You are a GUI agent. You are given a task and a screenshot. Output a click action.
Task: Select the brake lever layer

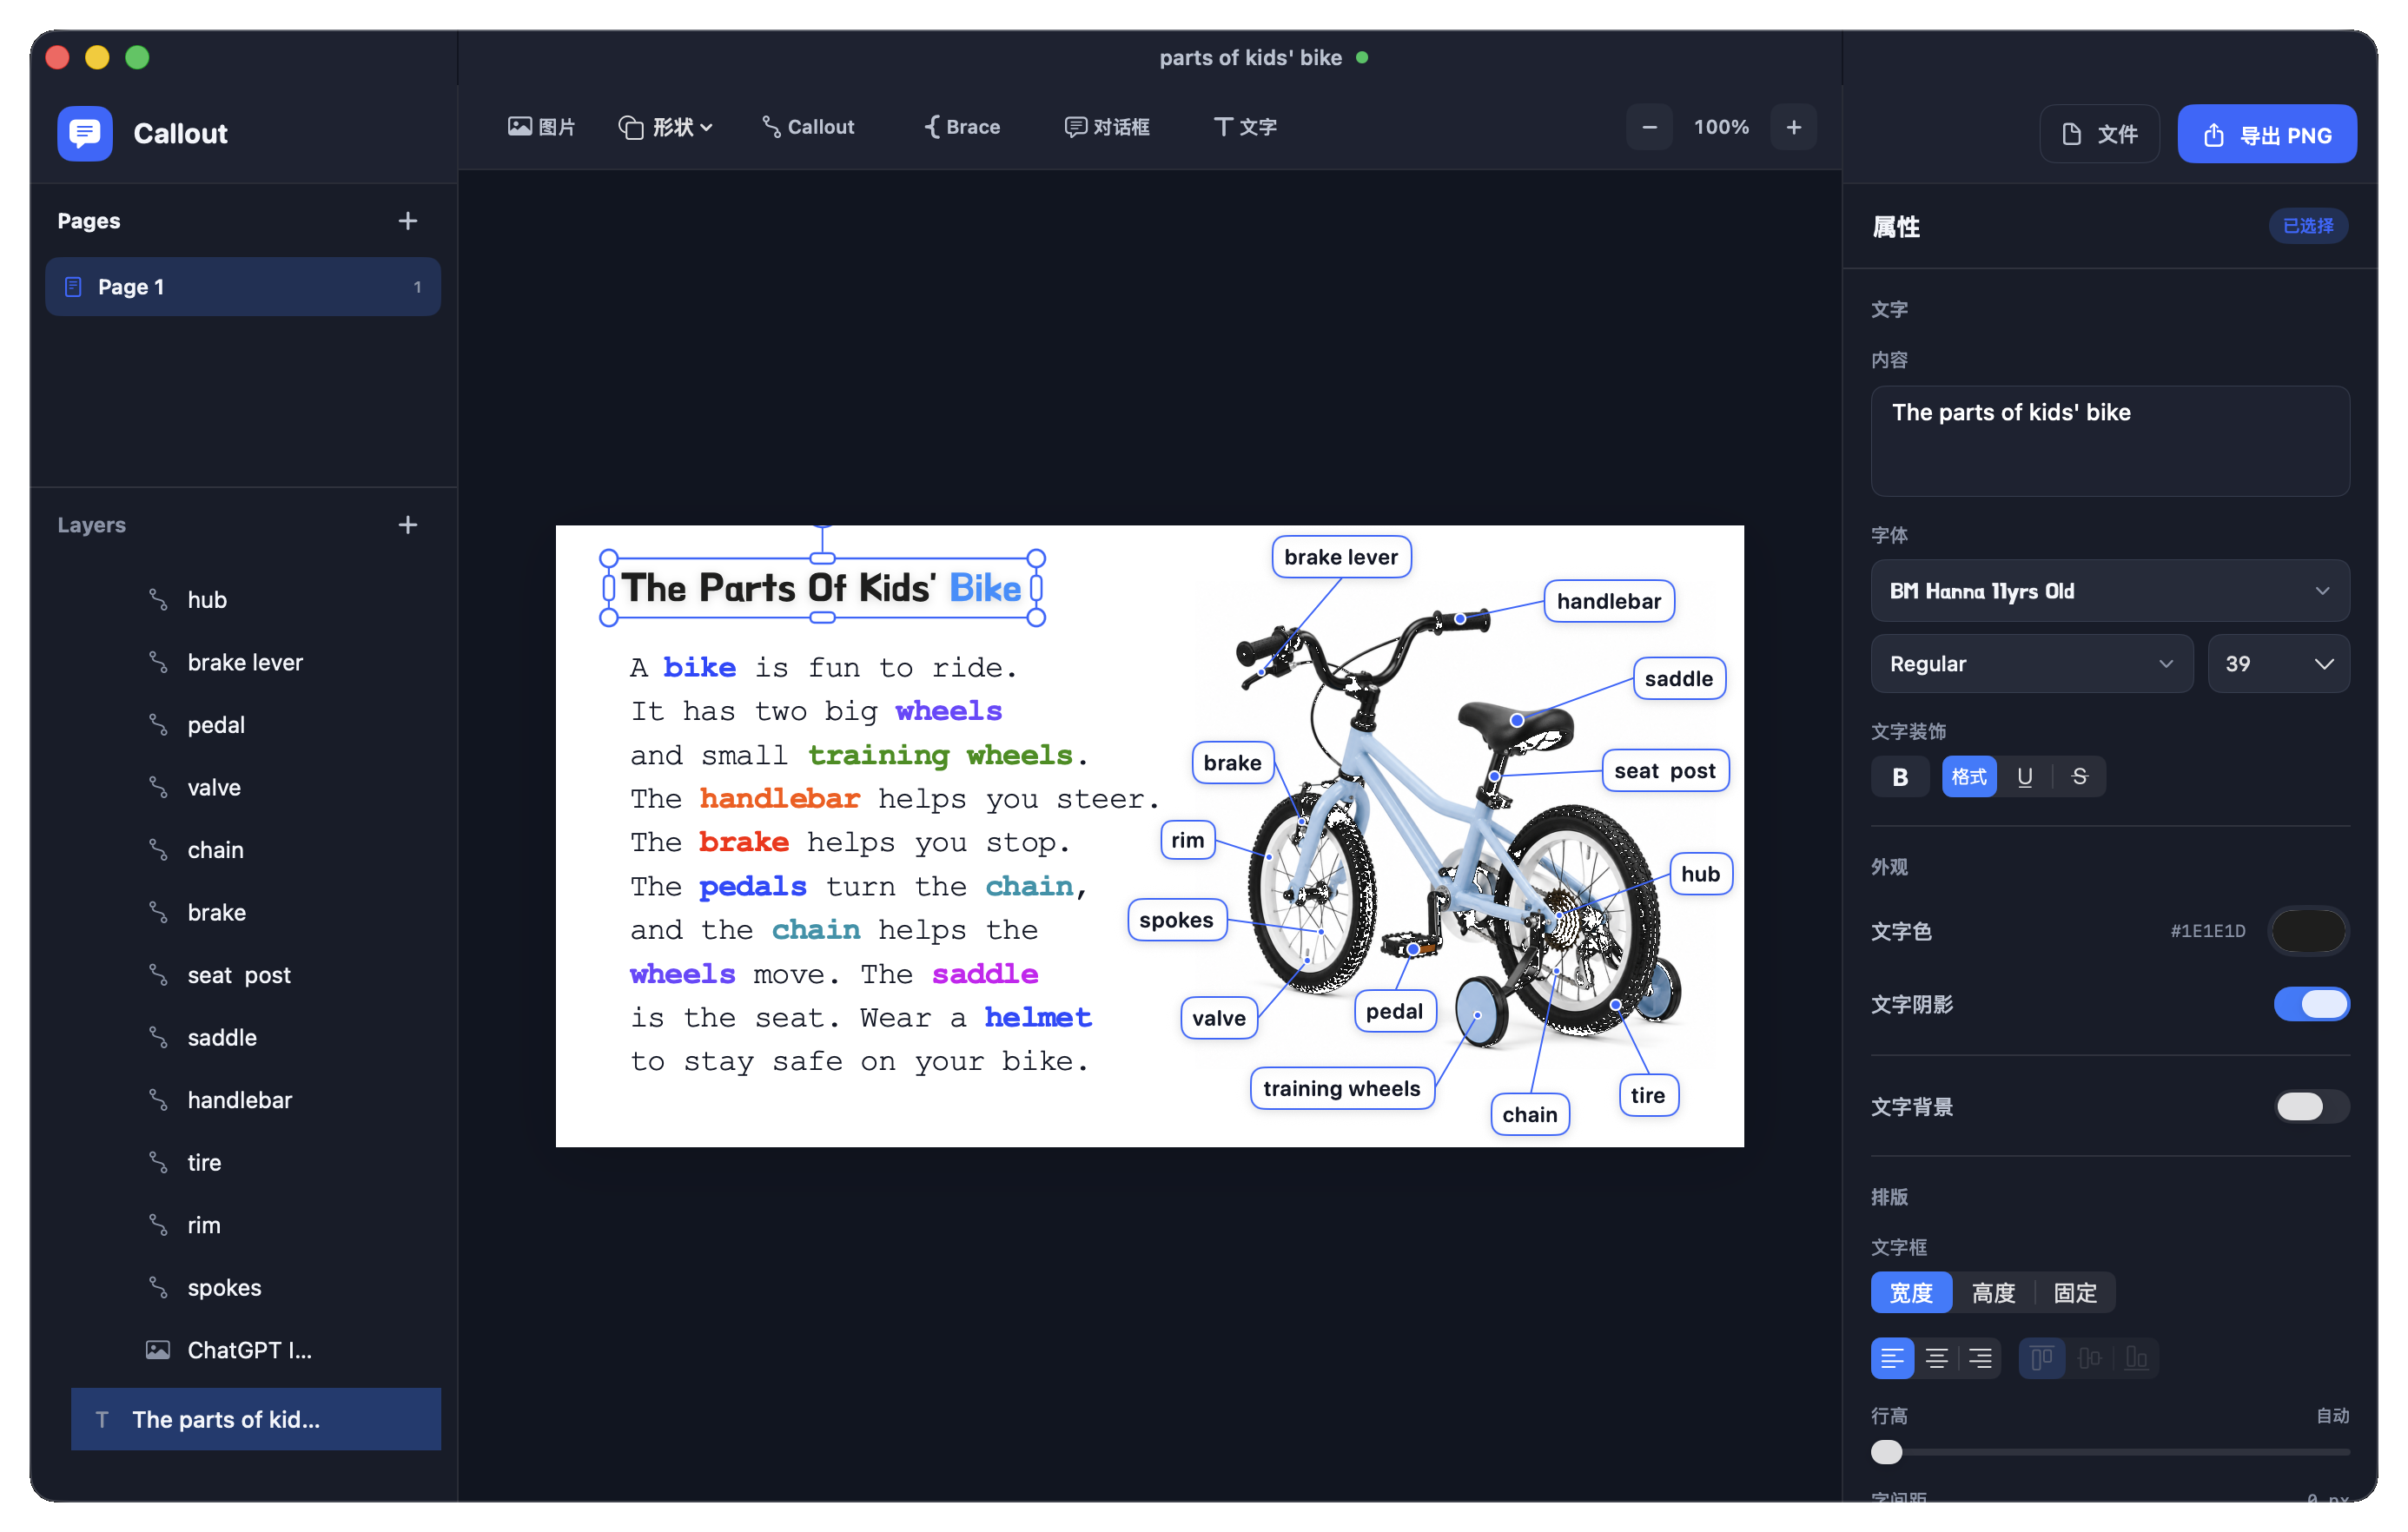(x=256, y=663)
